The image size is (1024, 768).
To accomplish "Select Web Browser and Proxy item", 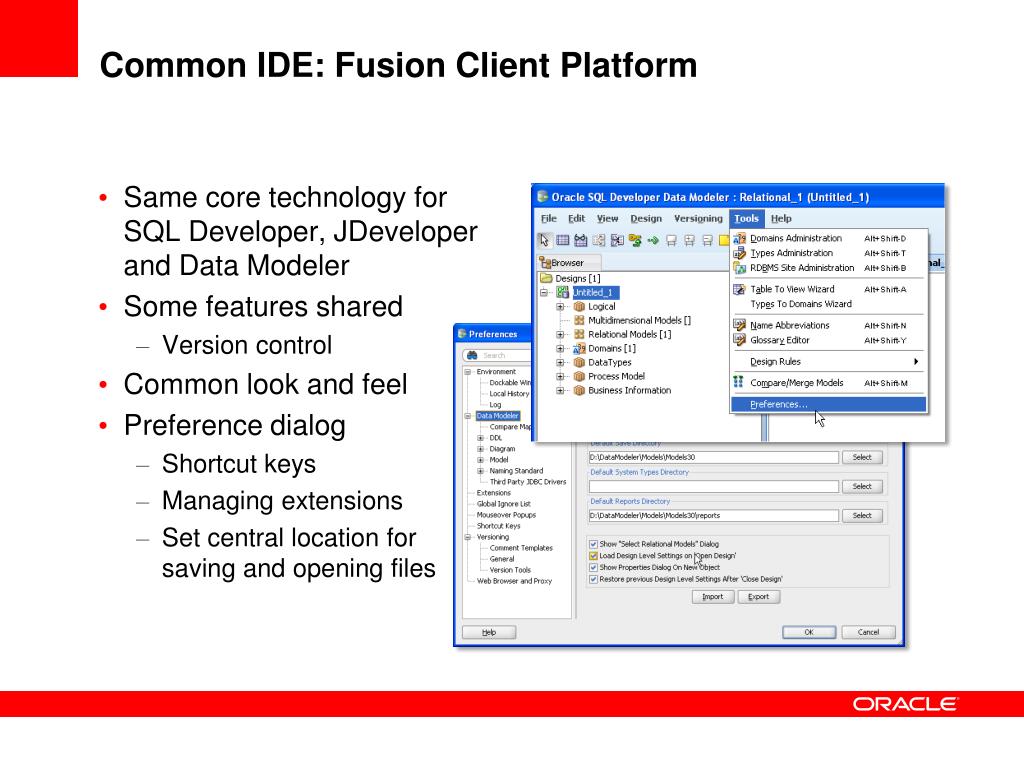I will click(x=514, y=581).
